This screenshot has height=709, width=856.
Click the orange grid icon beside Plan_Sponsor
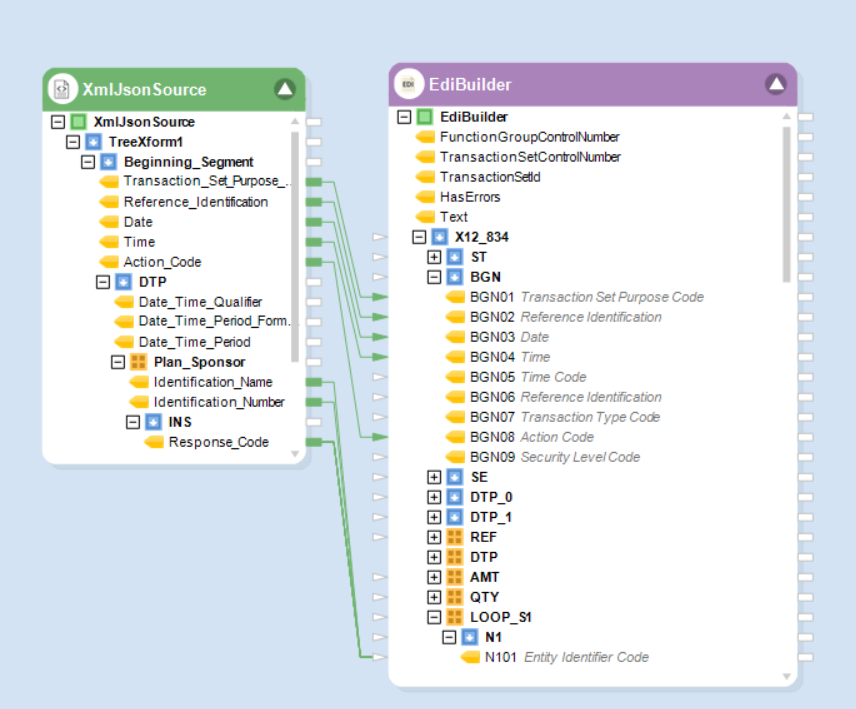pos(139,362)
